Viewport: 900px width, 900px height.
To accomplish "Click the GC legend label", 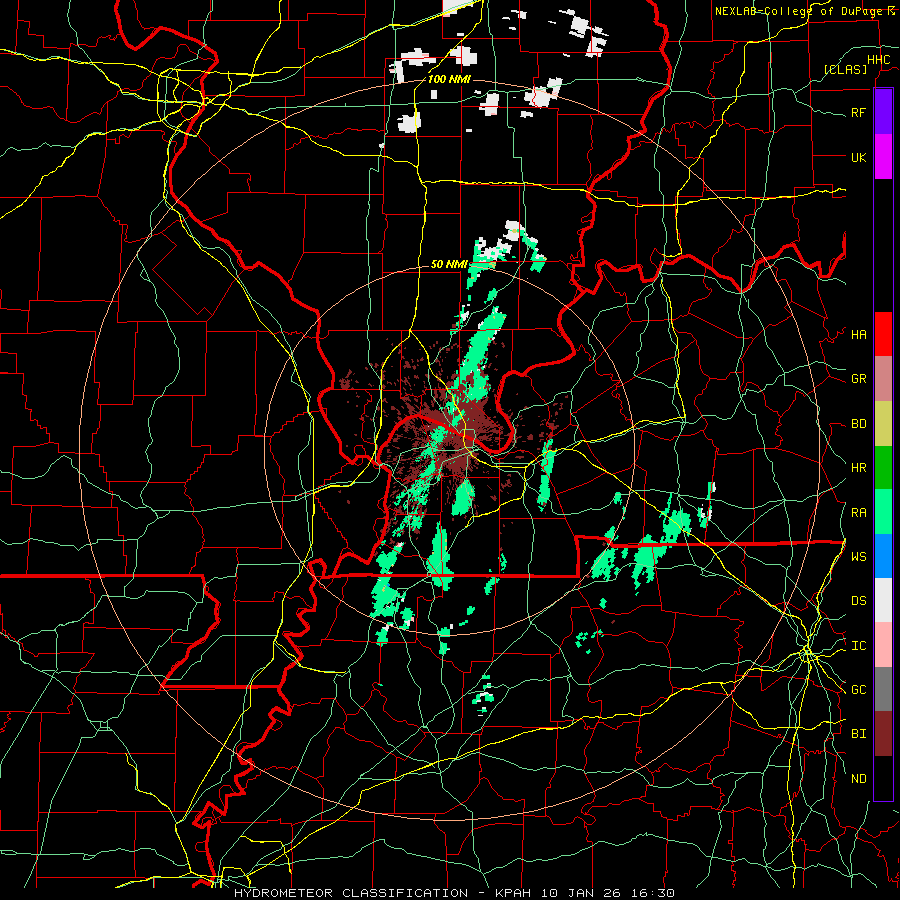I will (858, 690).
